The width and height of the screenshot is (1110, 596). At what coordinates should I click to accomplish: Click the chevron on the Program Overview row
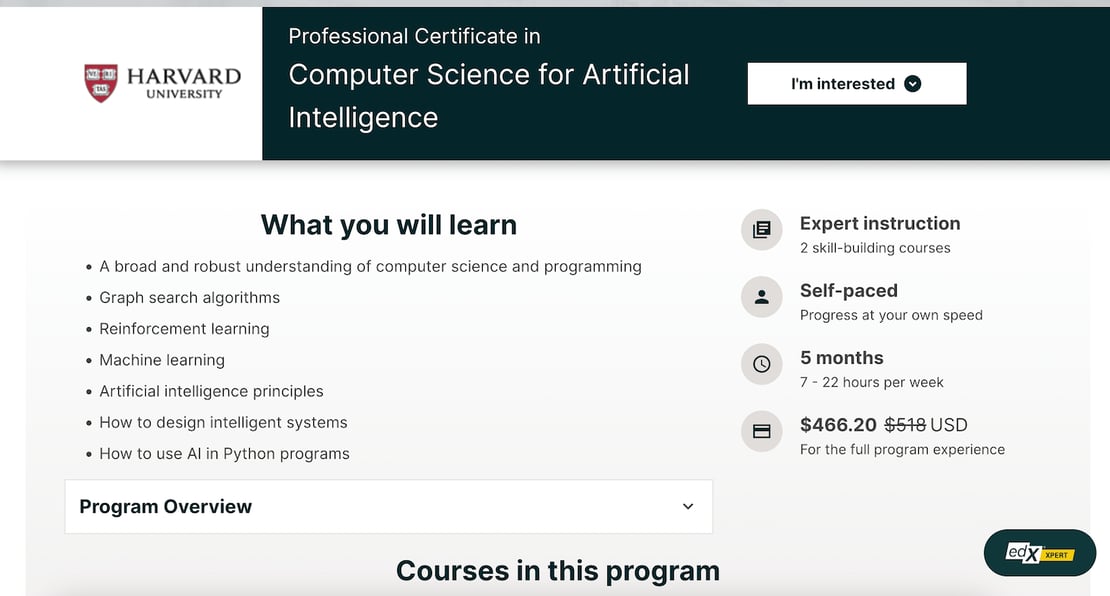pyautogui.click(x=688, y=506)
